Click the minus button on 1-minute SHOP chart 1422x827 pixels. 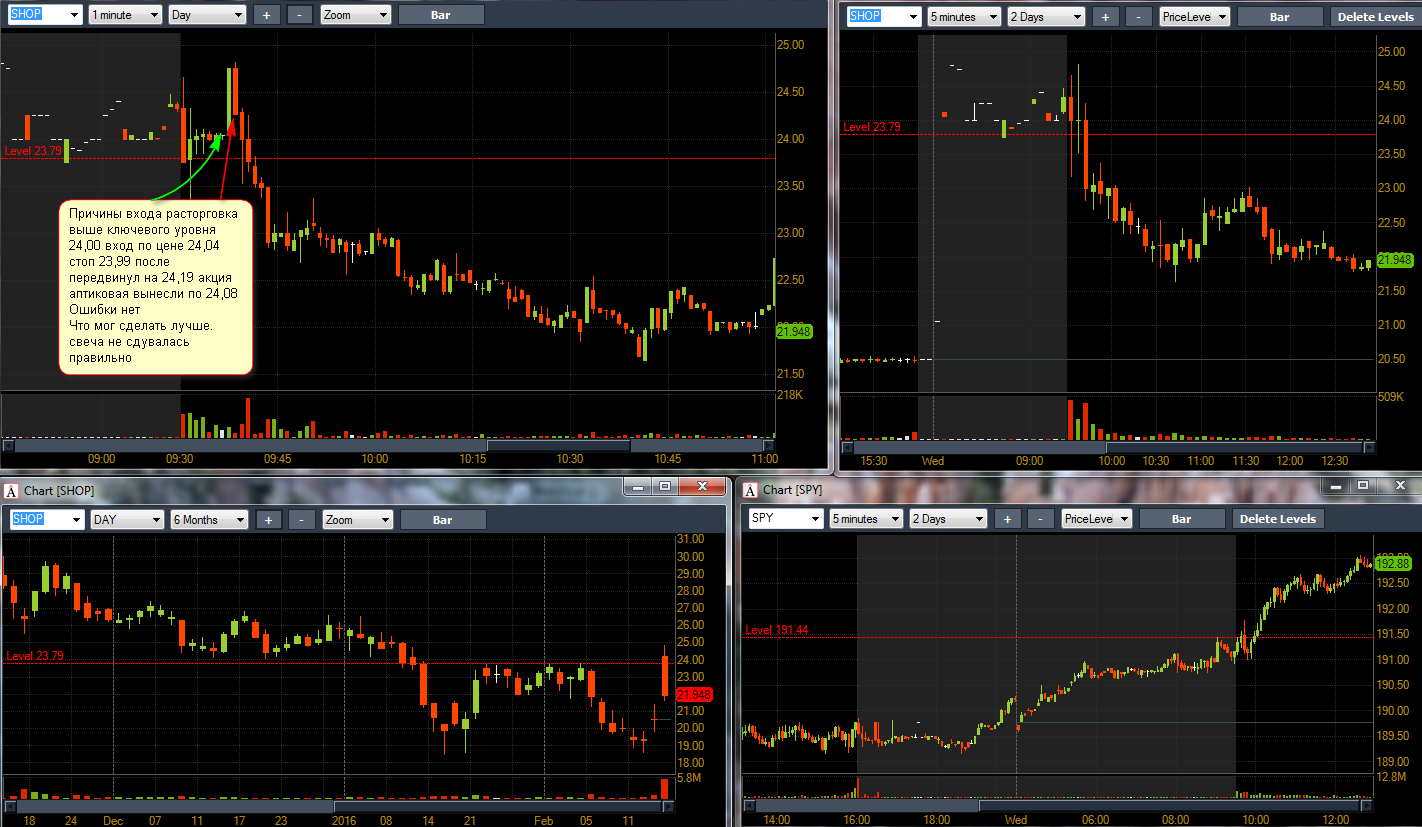(x=300, y=15)
